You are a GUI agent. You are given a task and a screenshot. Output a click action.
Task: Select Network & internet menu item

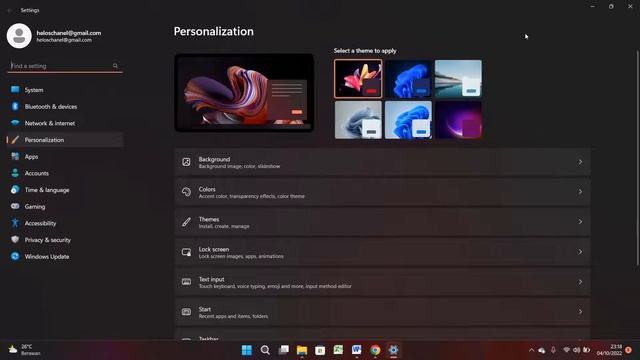[x=65, y=123]
